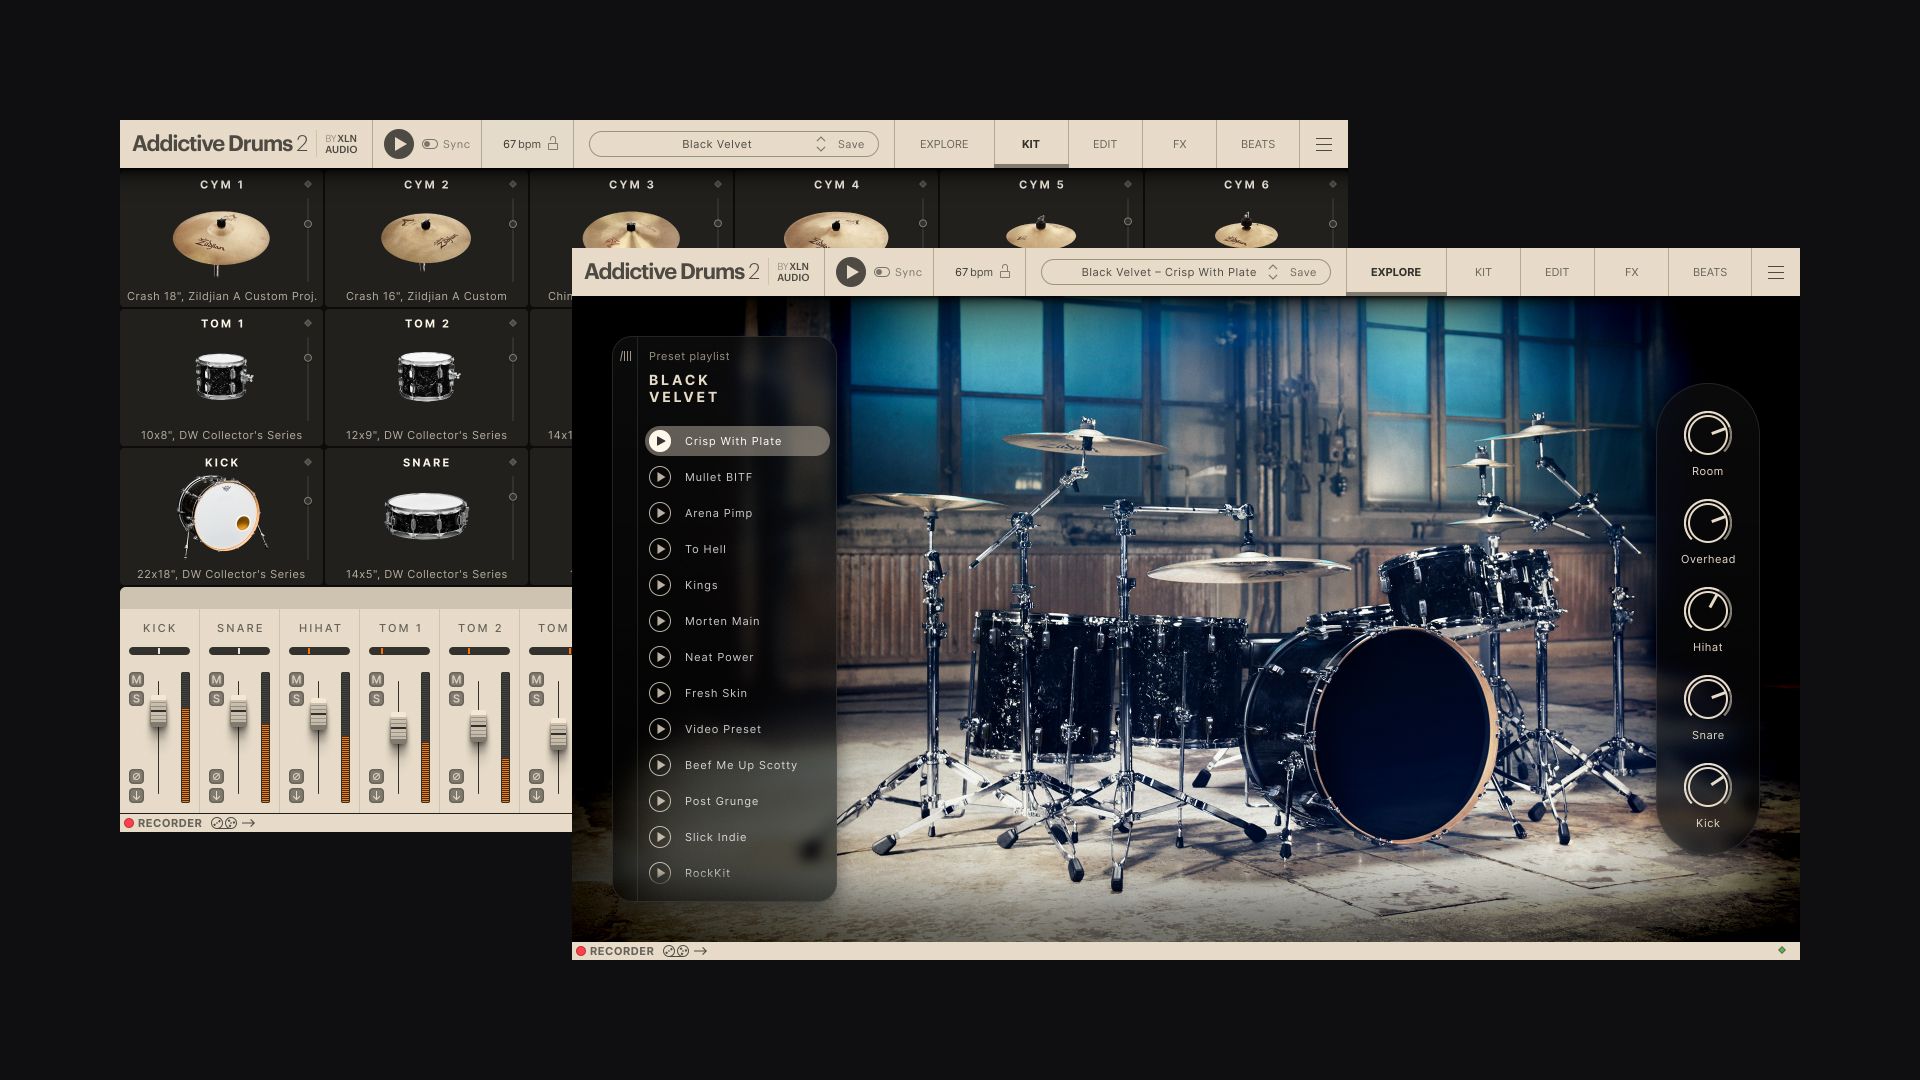Preview the Crisp With Plate preset
This screenshot has width=1920, height=1080.
(660, 441)
